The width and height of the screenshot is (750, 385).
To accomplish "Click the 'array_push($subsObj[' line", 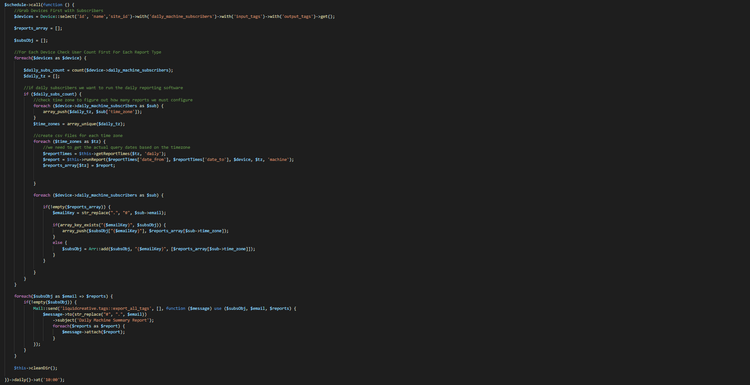I will click(x=145, y=231).
